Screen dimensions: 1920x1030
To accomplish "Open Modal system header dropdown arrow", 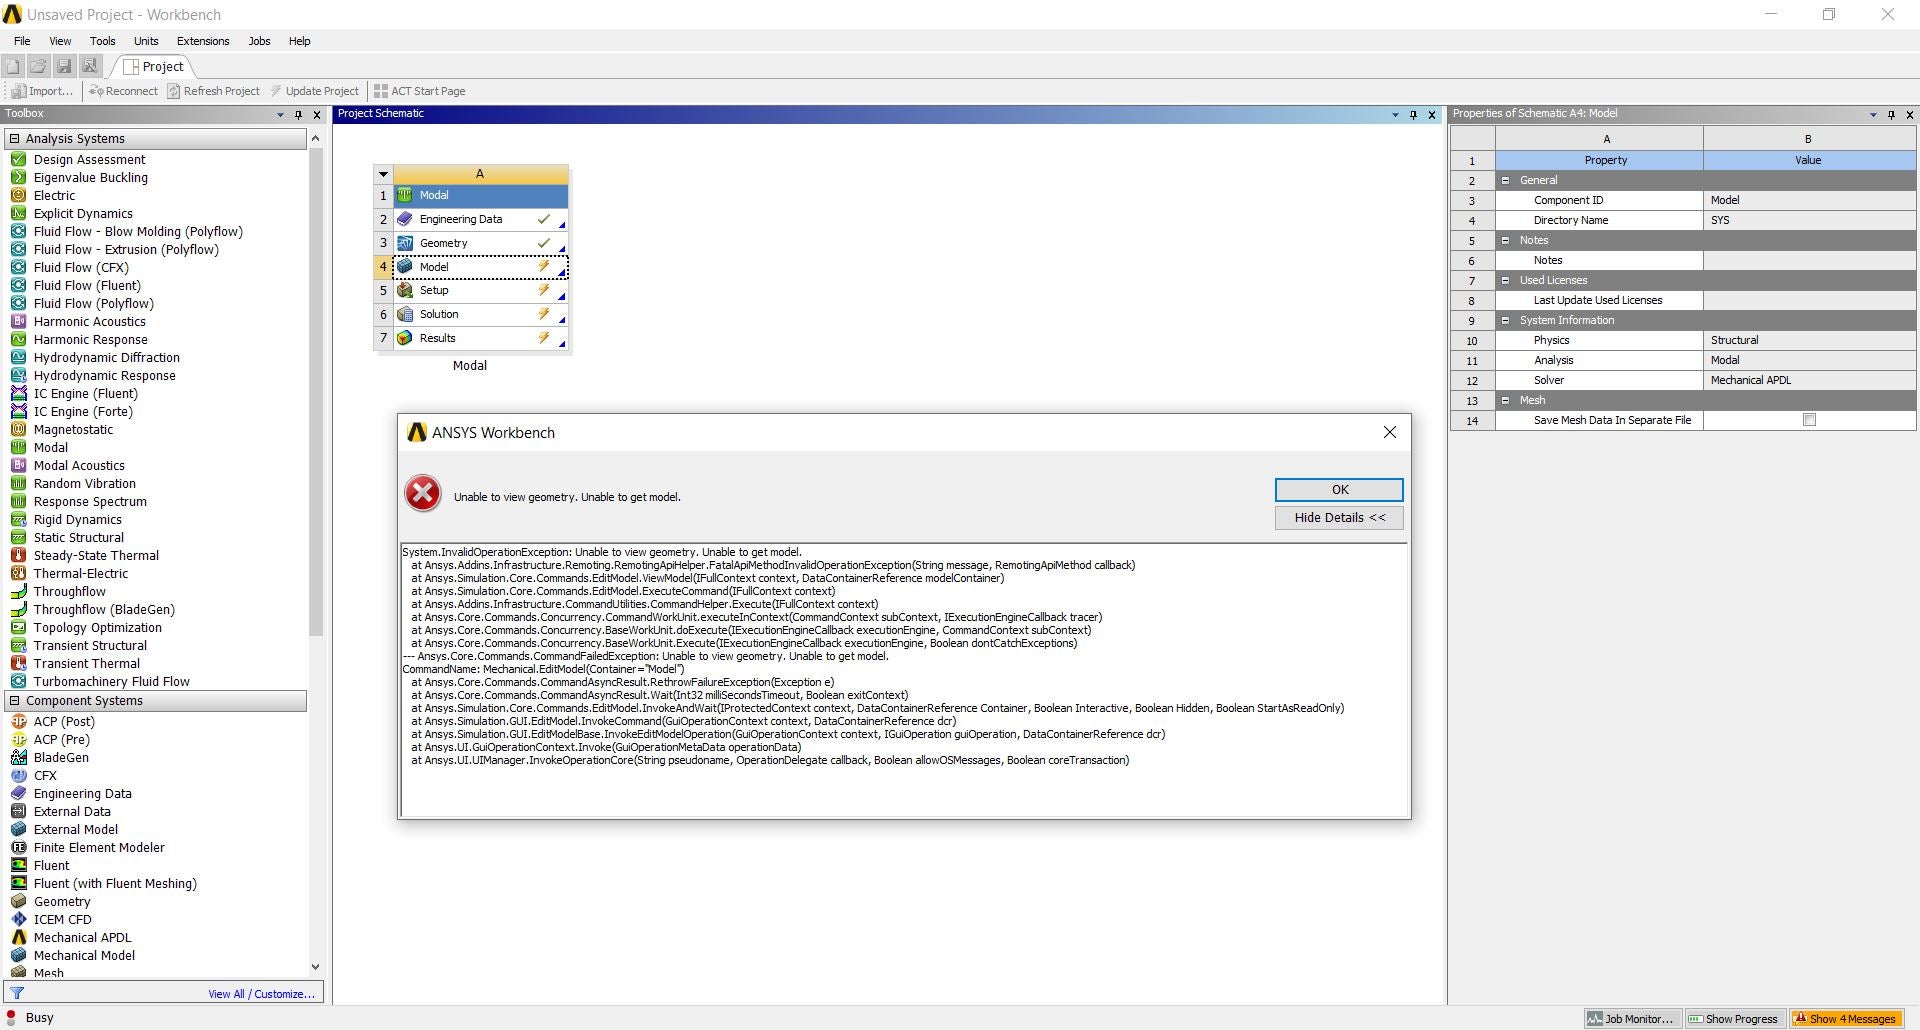I will click(x=383, y=174).
